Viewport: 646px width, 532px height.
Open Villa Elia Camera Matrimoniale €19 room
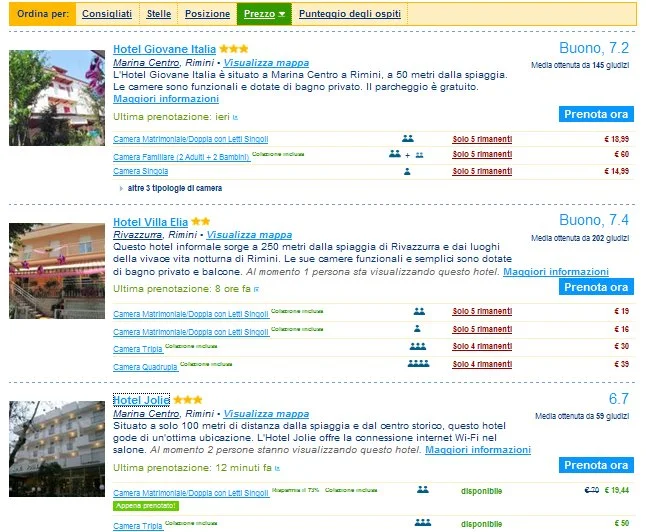click(191, 314)
